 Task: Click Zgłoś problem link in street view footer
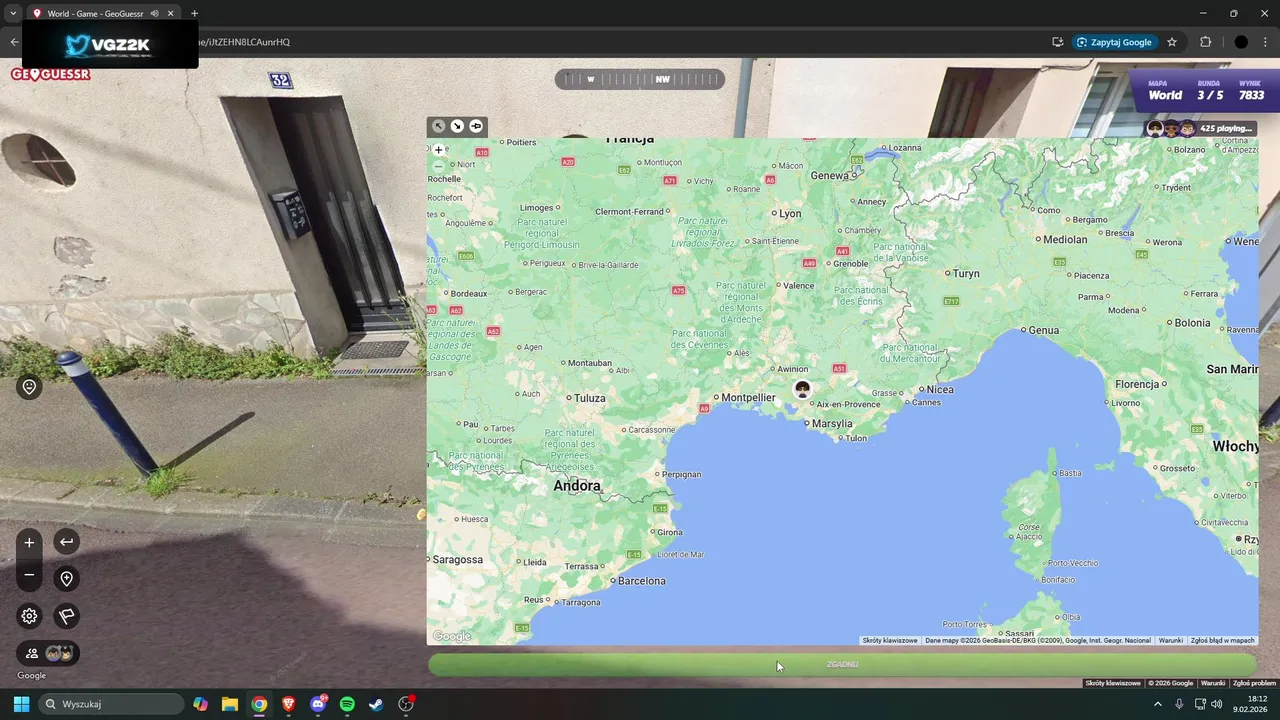[x=1254, y=683]
